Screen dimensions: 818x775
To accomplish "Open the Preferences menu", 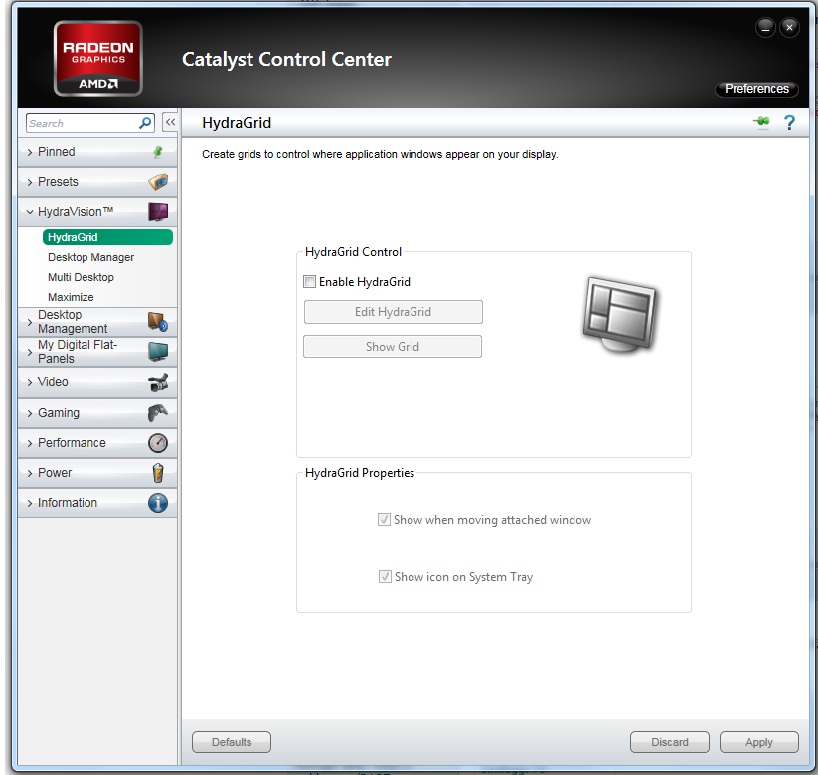I will pos(756,89).
